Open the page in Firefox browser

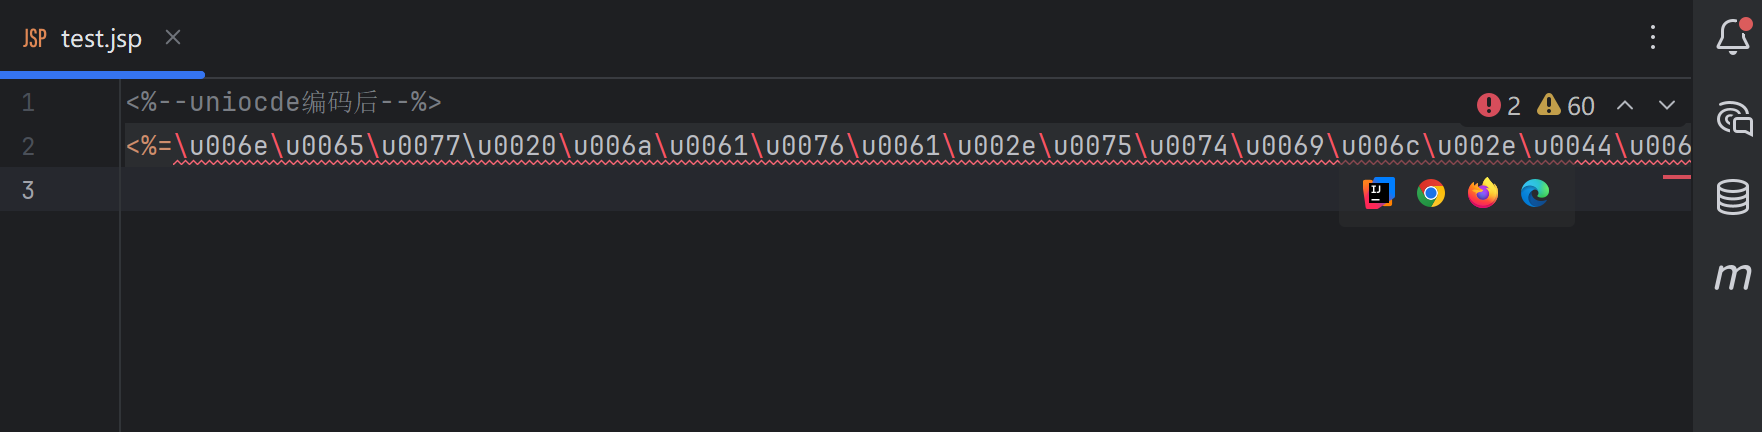pos(1483,193)
